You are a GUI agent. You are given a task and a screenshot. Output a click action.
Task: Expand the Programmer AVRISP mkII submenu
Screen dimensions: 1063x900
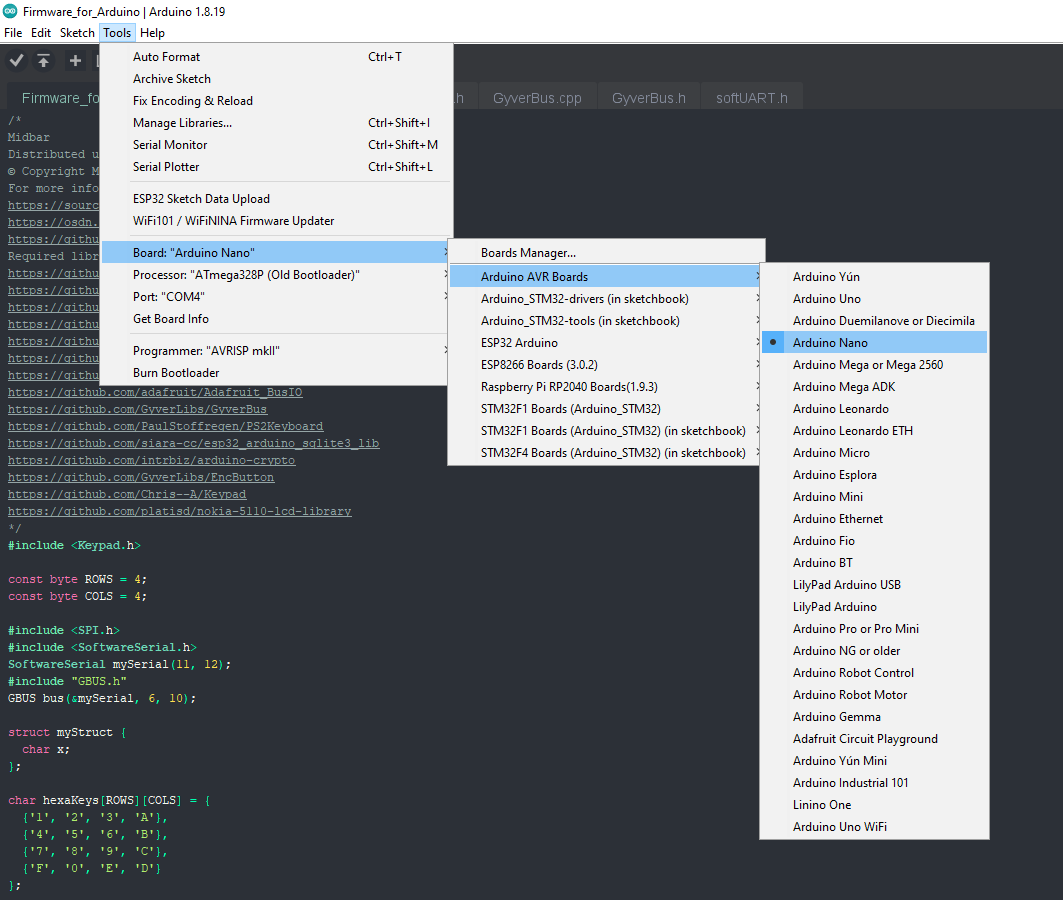pos(277,350)
